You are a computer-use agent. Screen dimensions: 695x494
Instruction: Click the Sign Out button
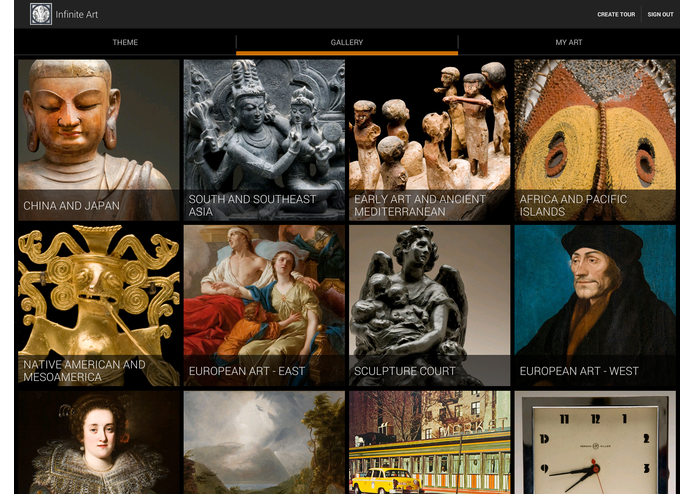pyautogui.click(x=660, y=15)
